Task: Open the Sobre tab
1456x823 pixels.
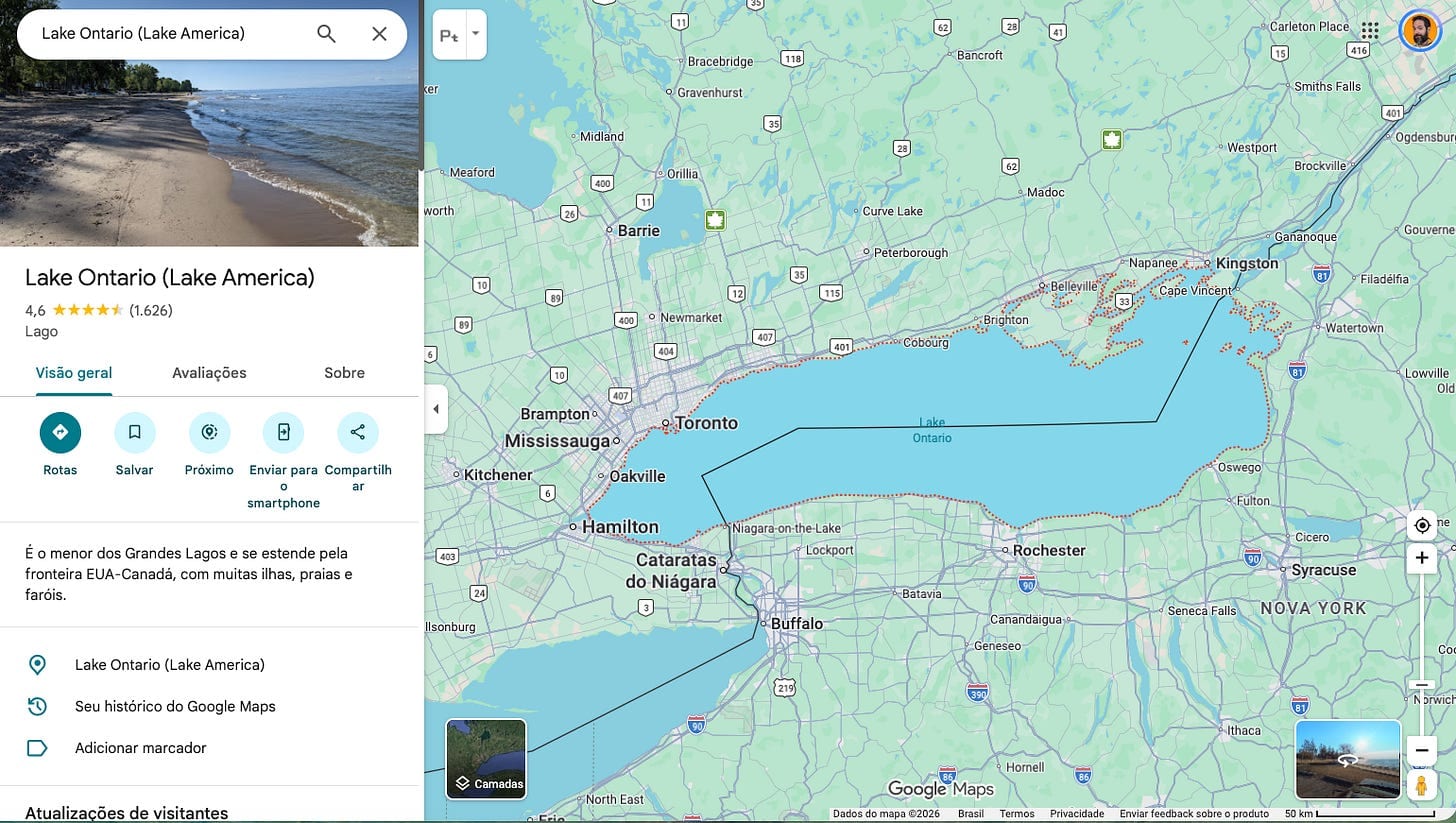Action: click(344, 373)
